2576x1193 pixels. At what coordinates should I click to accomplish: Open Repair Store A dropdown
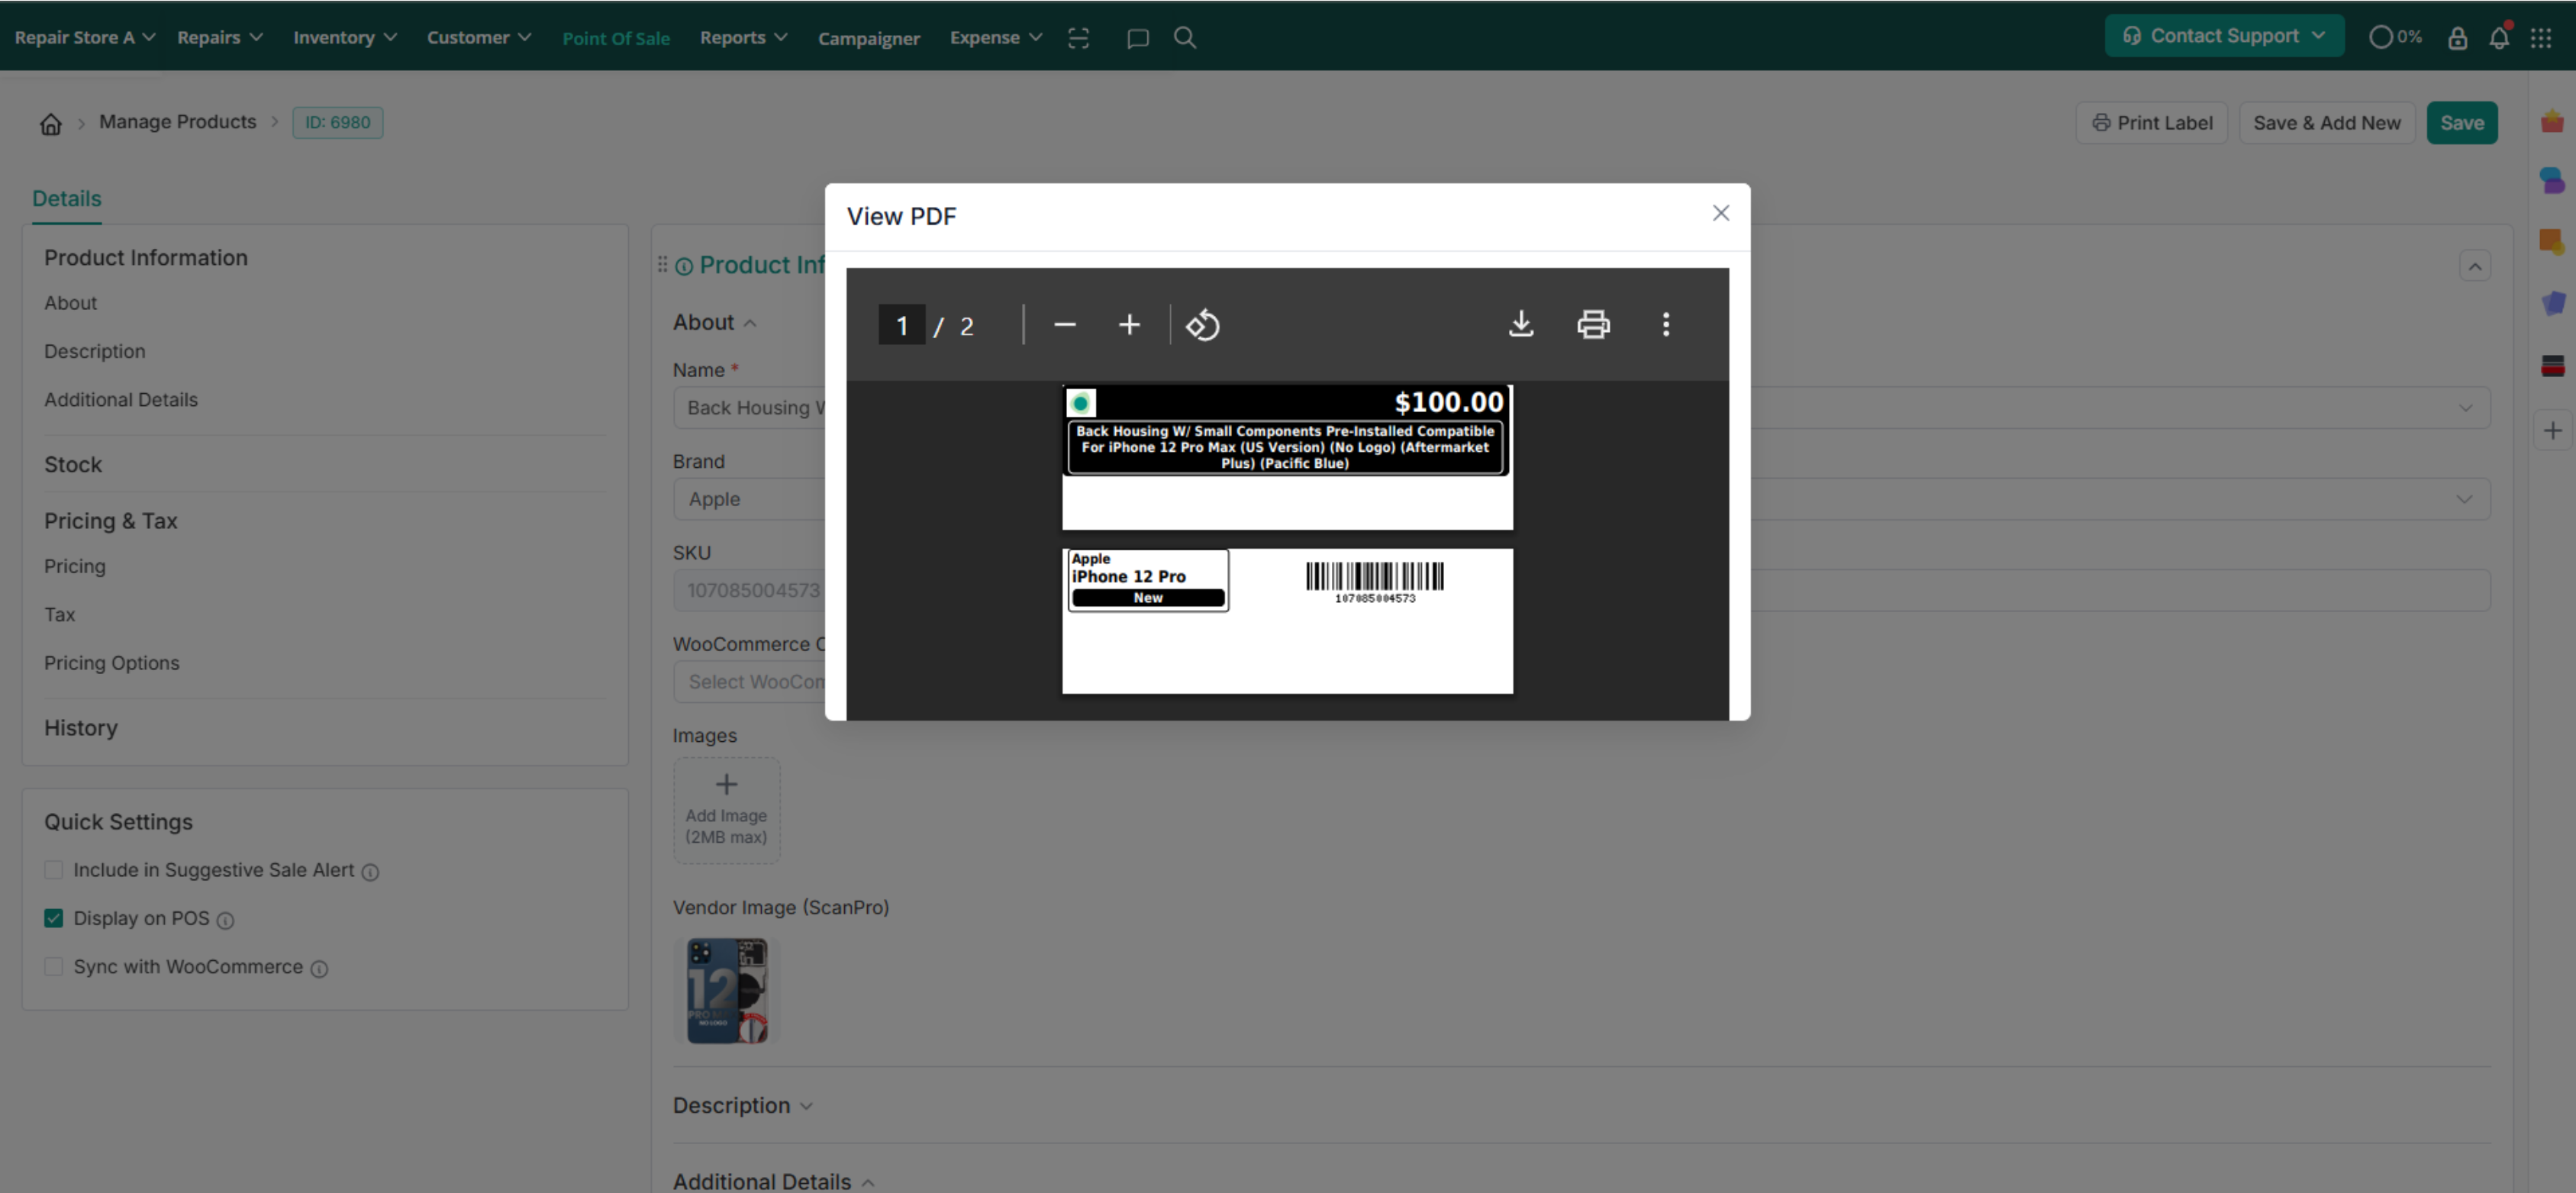[x=84, y=37]
